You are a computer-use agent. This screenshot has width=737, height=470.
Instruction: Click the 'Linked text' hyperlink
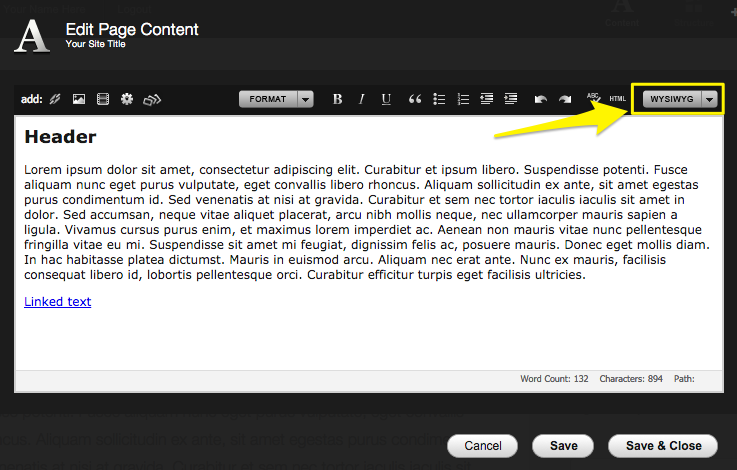click(58, 302)
